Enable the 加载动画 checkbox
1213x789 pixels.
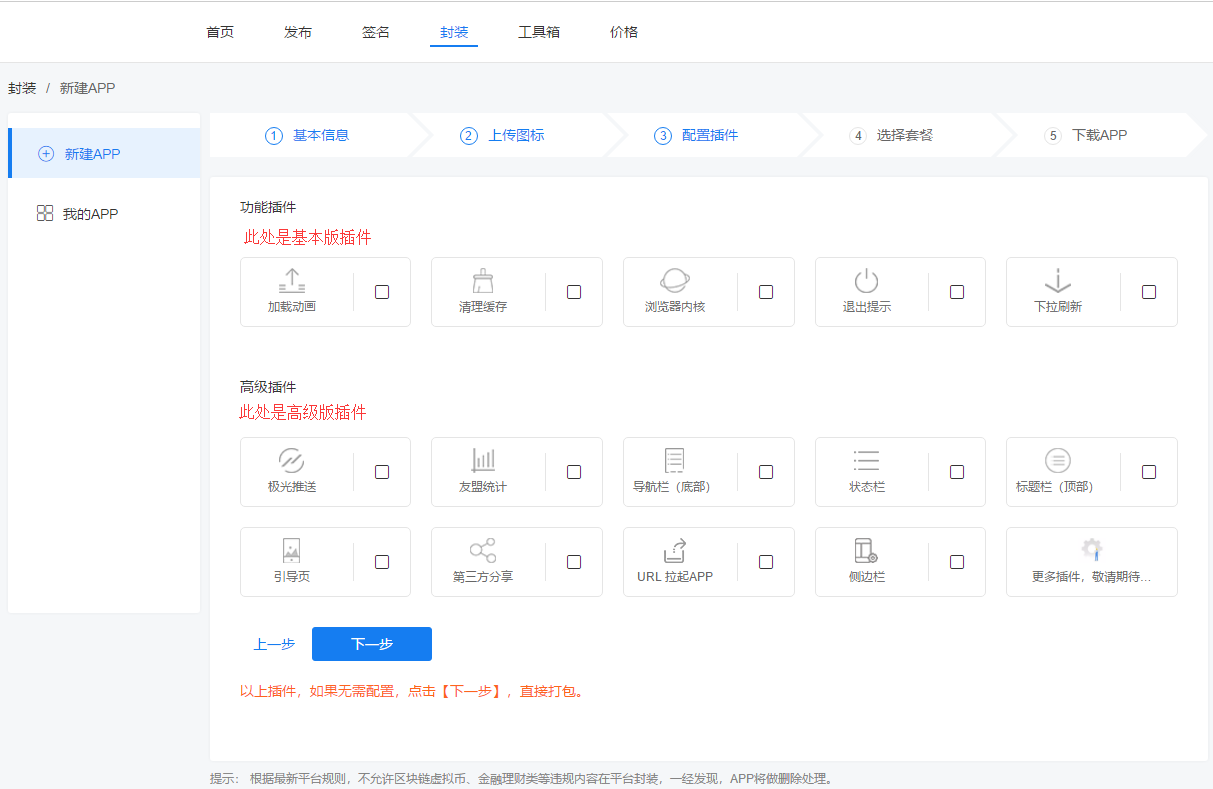pyautogui.click(x=382, y=292)
